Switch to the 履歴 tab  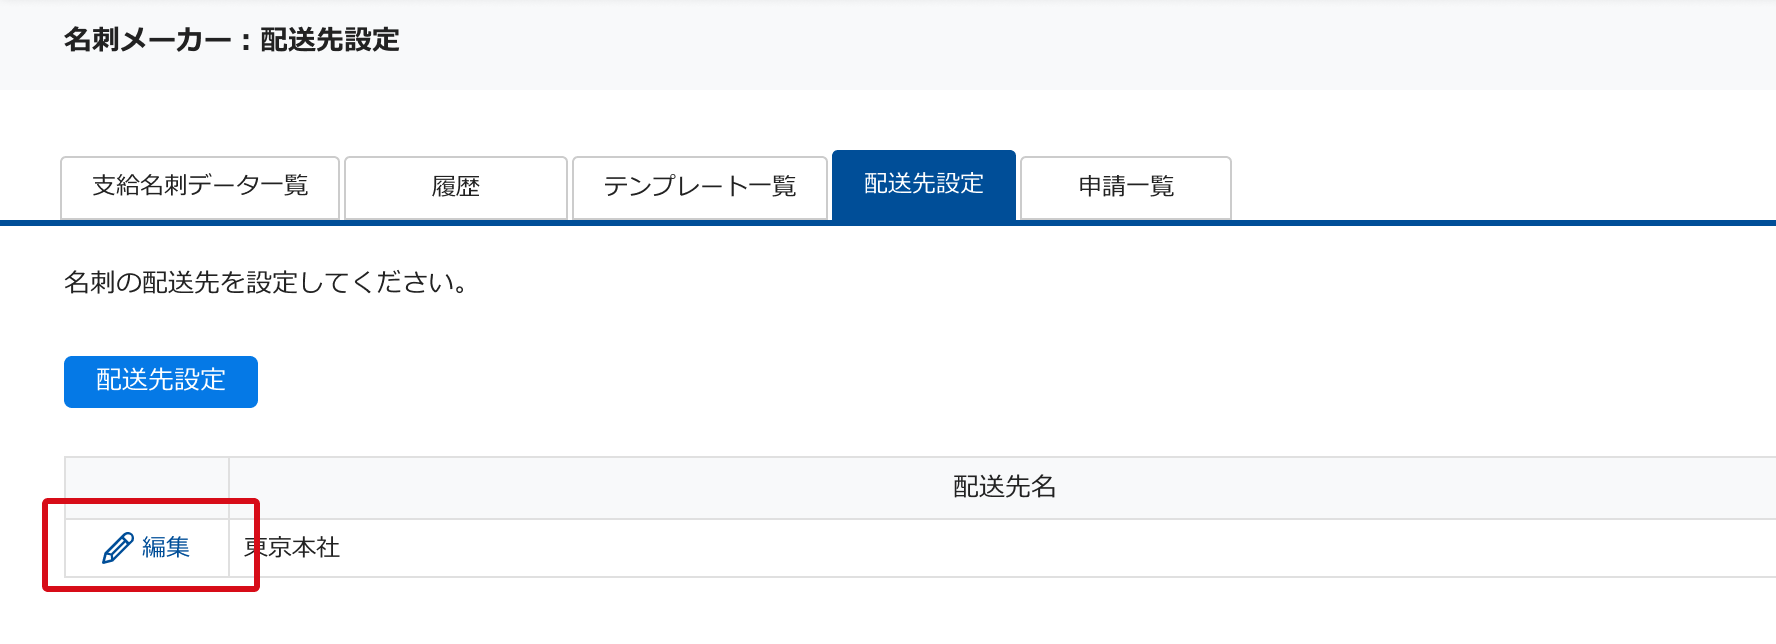coord(456,187)
